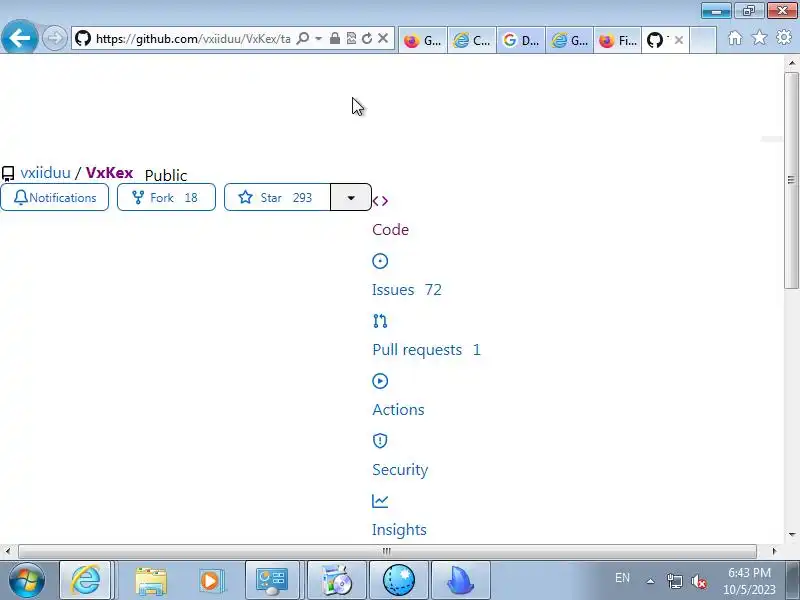Viewport: 800px width, 600px height.
Task: Restore down the browser window
Action: (749, 10)
